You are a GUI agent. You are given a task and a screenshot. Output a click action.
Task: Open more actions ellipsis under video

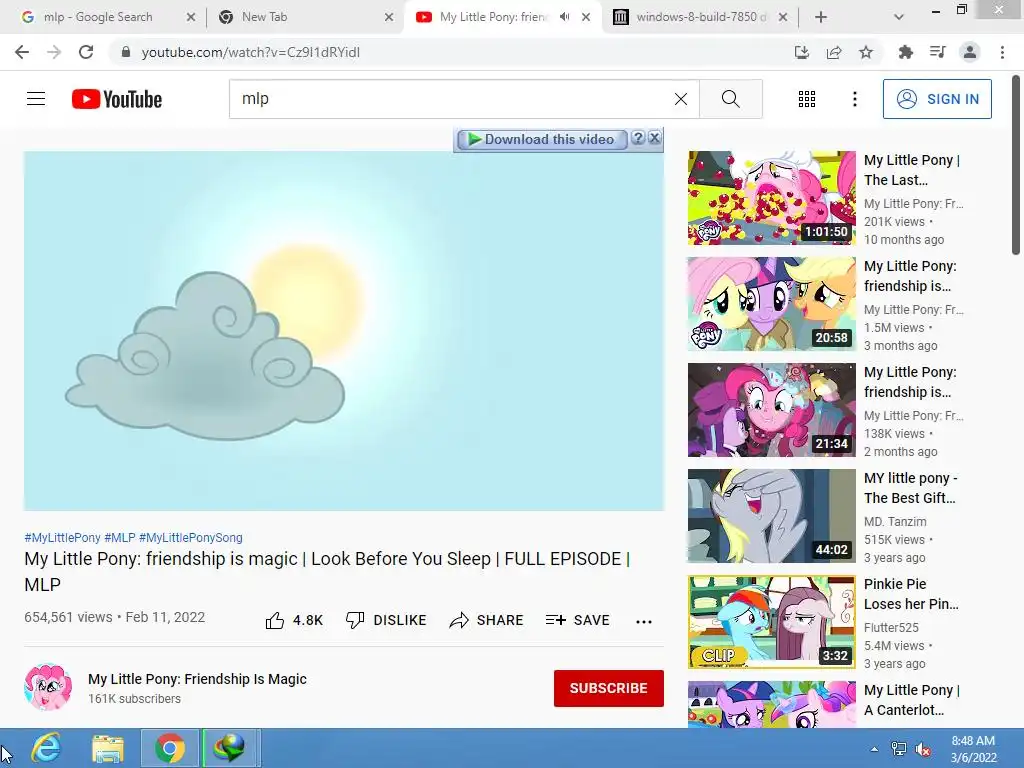[x=644, y=621]
